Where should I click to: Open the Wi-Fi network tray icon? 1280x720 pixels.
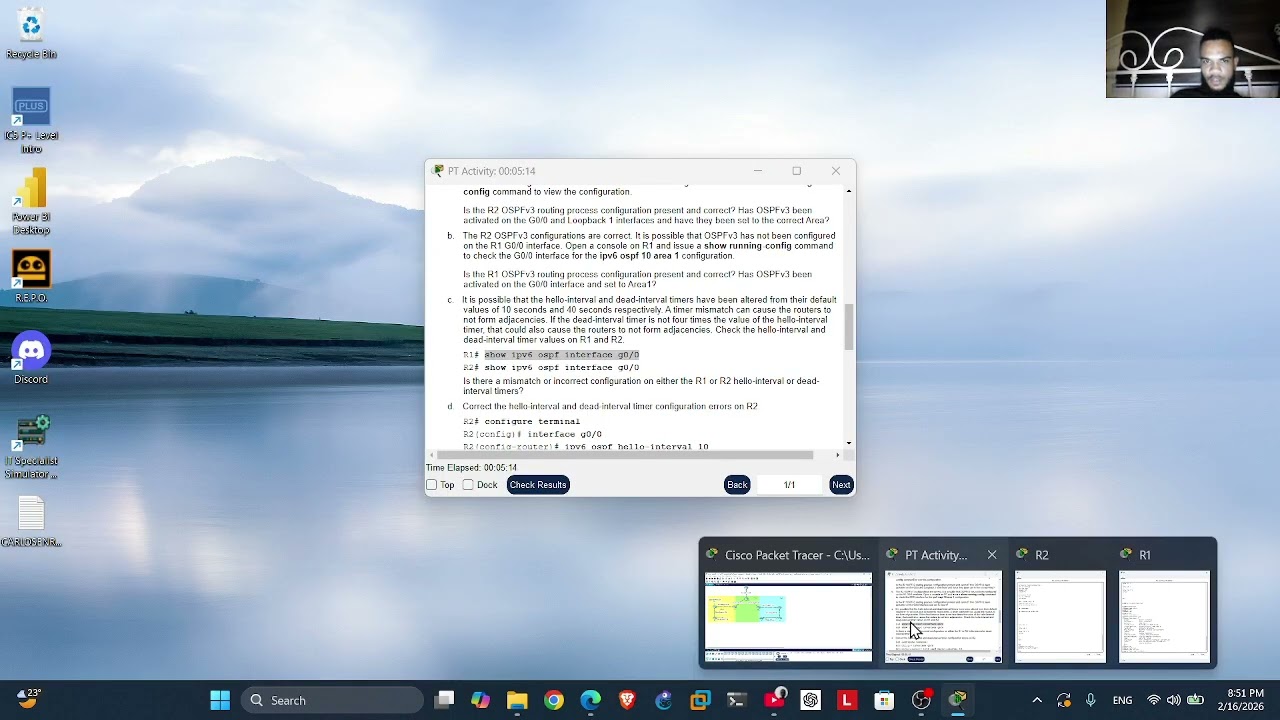[1154, 700]
